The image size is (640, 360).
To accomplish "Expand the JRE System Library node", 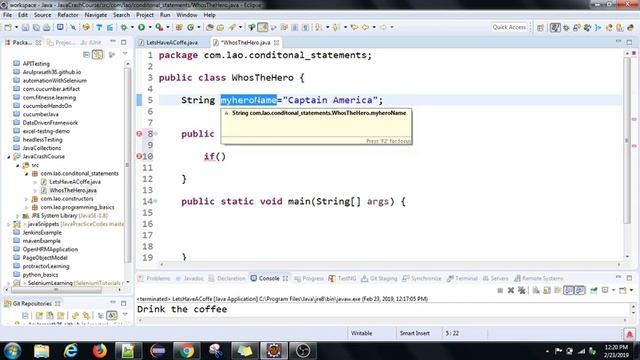I will tap(18, 216).
